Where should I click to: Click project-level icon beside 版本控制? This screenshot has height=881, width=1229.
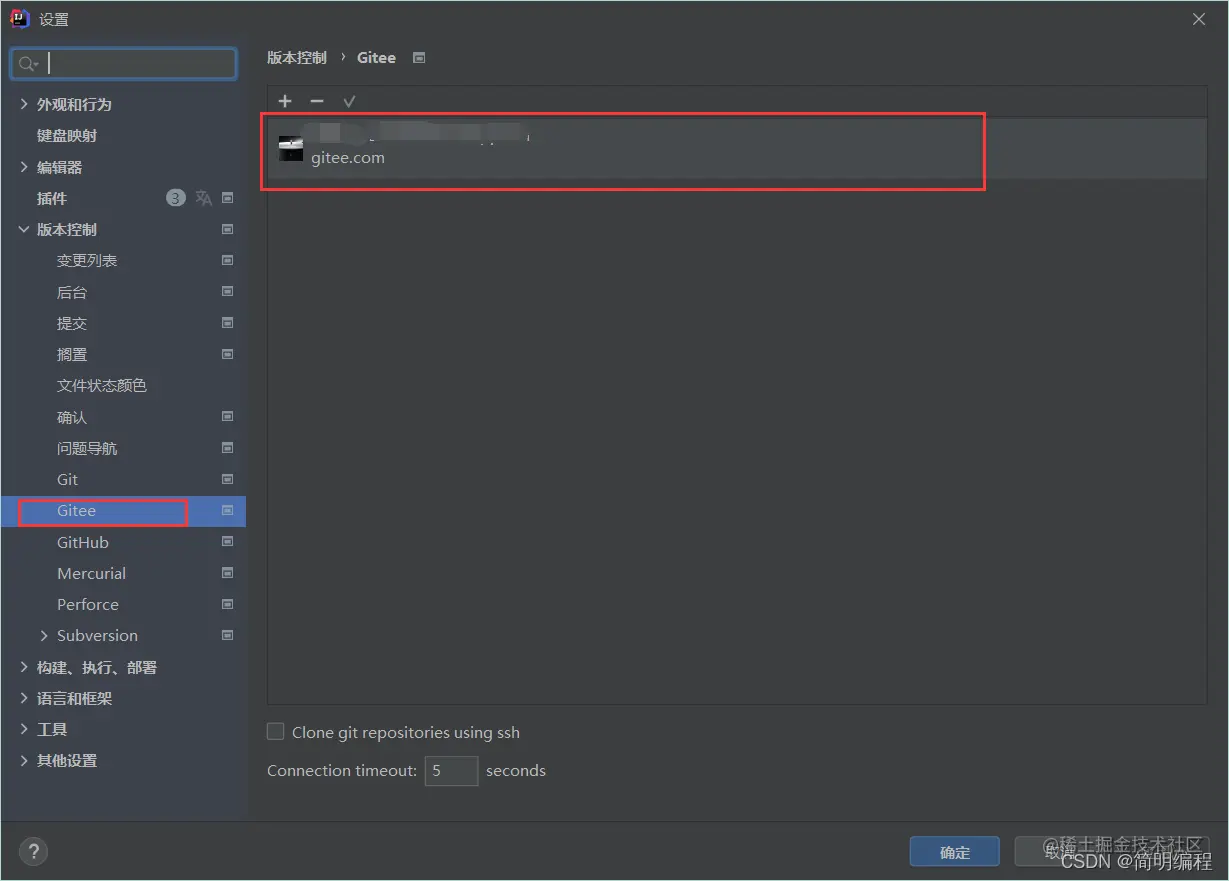pyautogui.click(x=228, y=229)
